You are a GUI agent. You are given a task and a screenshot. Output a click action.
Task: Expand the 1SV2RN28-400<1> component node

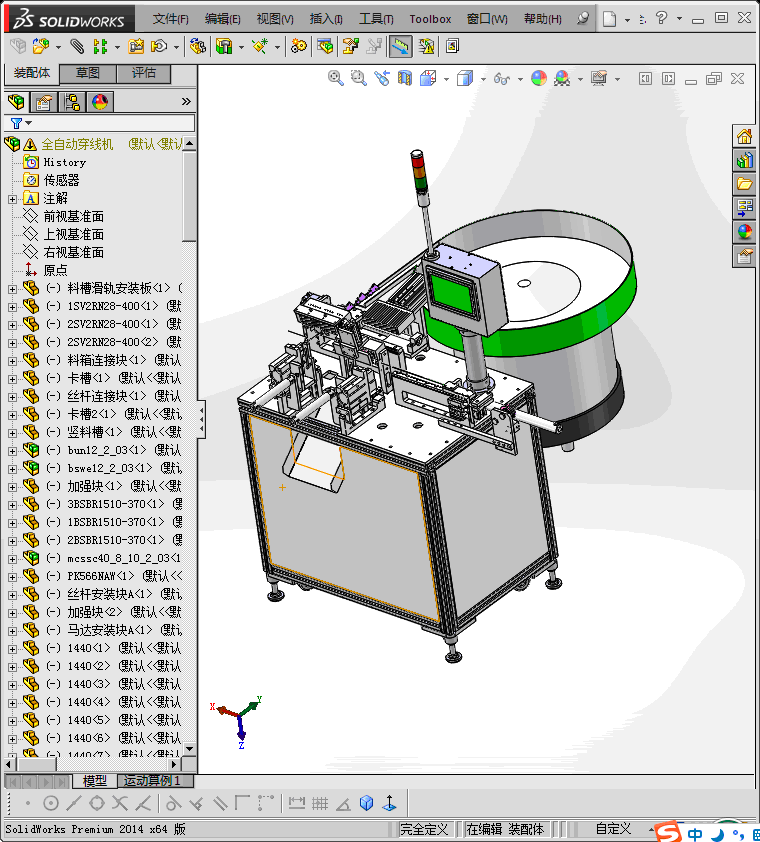(x=12, y=307)
